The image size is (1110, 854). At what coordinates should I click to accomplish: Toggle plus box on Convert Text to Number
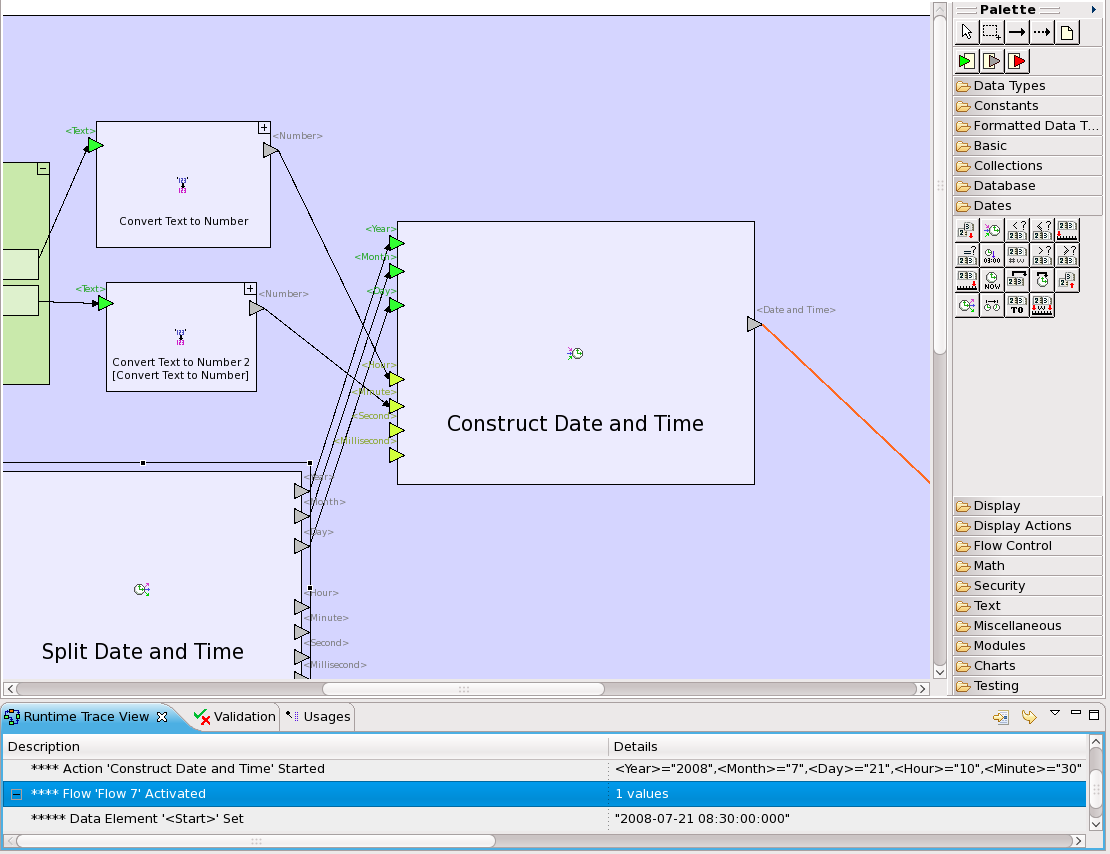click(x=264, y=128)
